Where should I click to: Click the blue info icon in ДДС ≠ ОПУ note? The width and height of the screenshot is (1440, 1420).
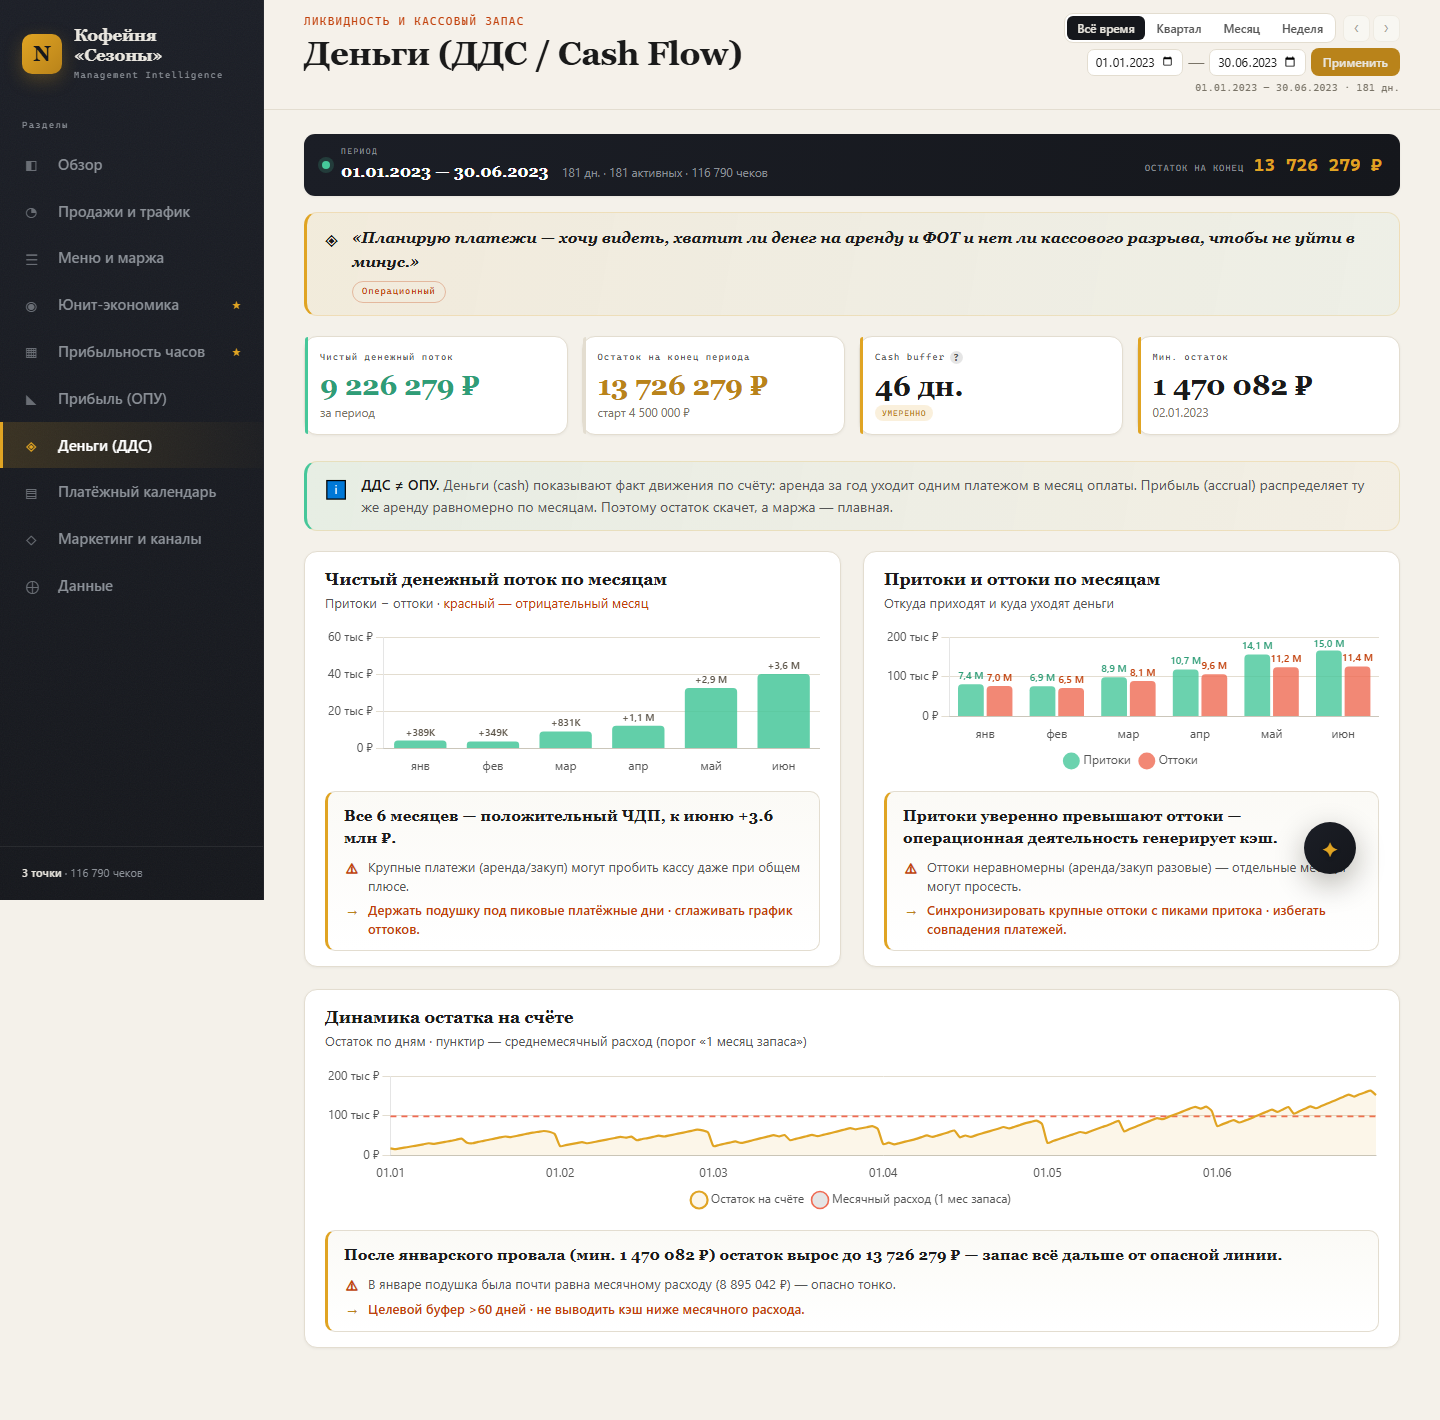[x=336, y=489]
